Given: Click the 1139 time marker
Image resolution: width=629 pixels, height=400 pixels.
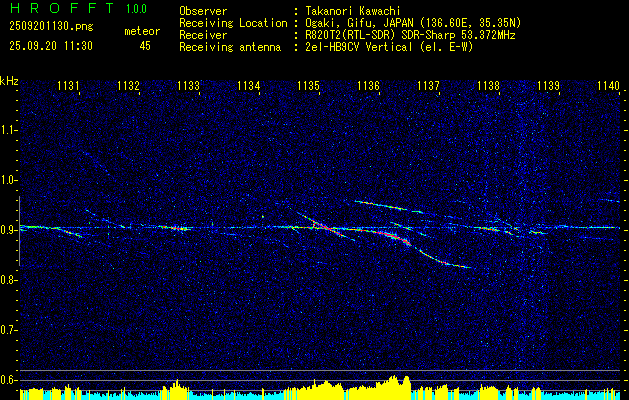Looking at the screenshot, I should pos(548,86).
